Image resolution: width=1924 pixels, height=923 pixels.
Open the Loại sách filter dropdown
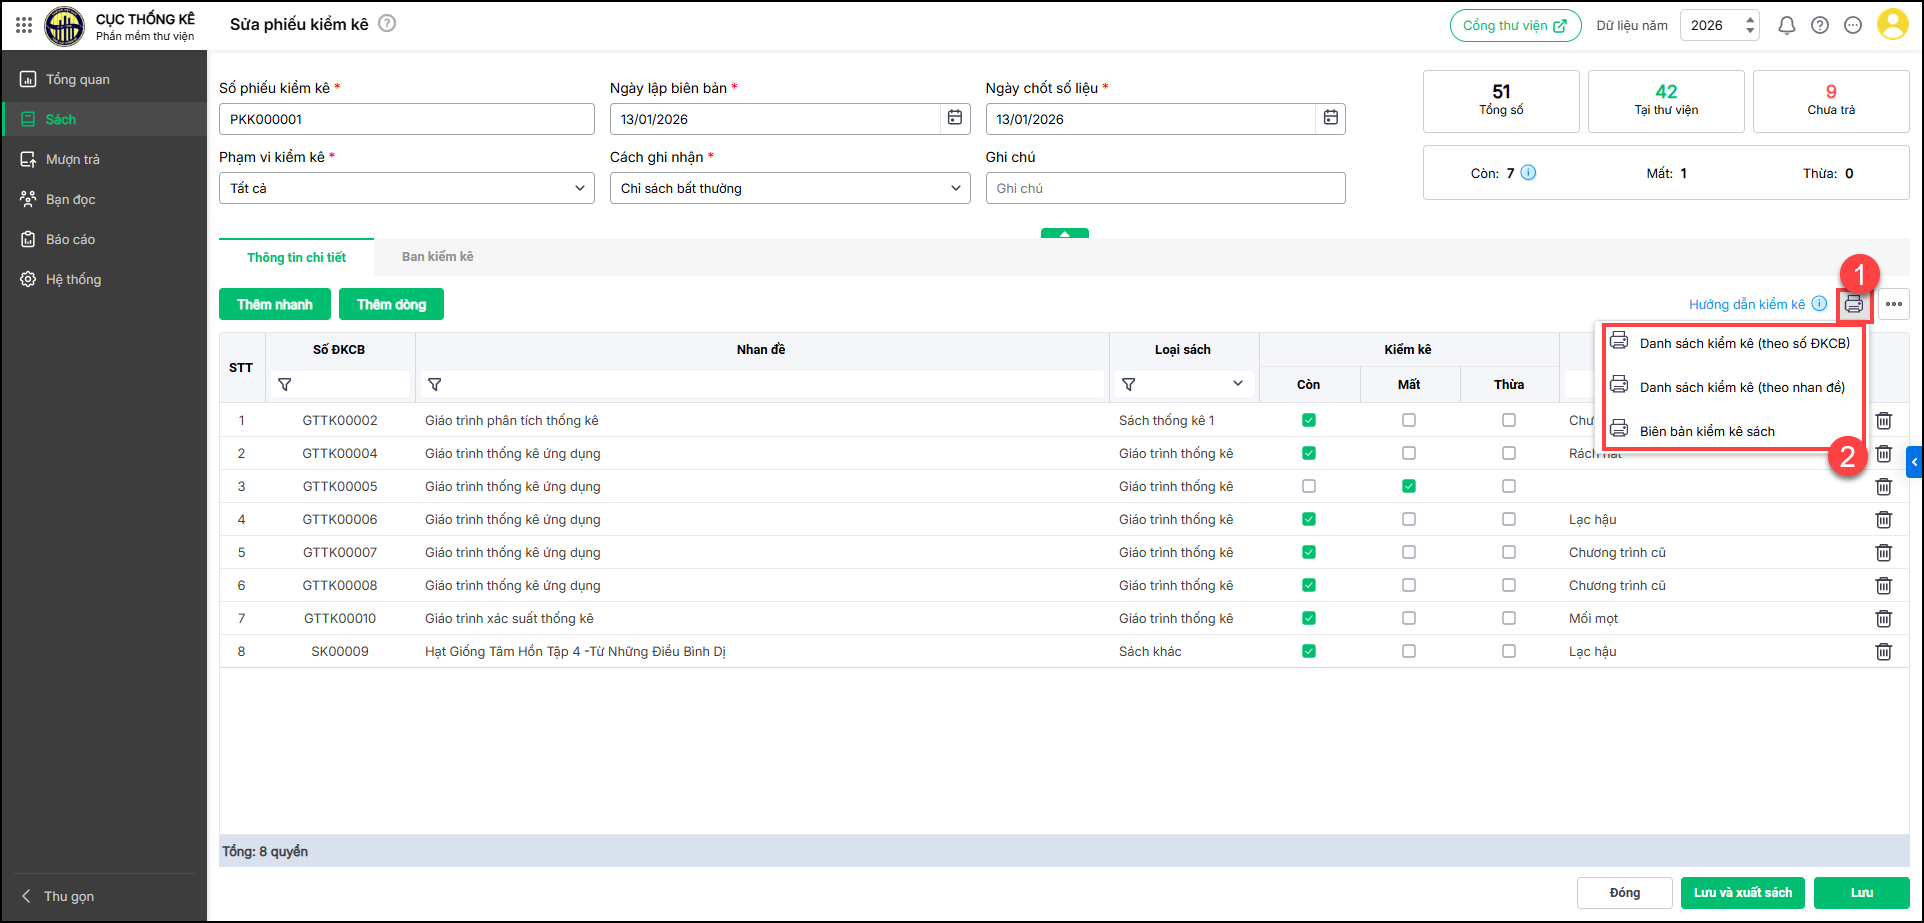1237,384
